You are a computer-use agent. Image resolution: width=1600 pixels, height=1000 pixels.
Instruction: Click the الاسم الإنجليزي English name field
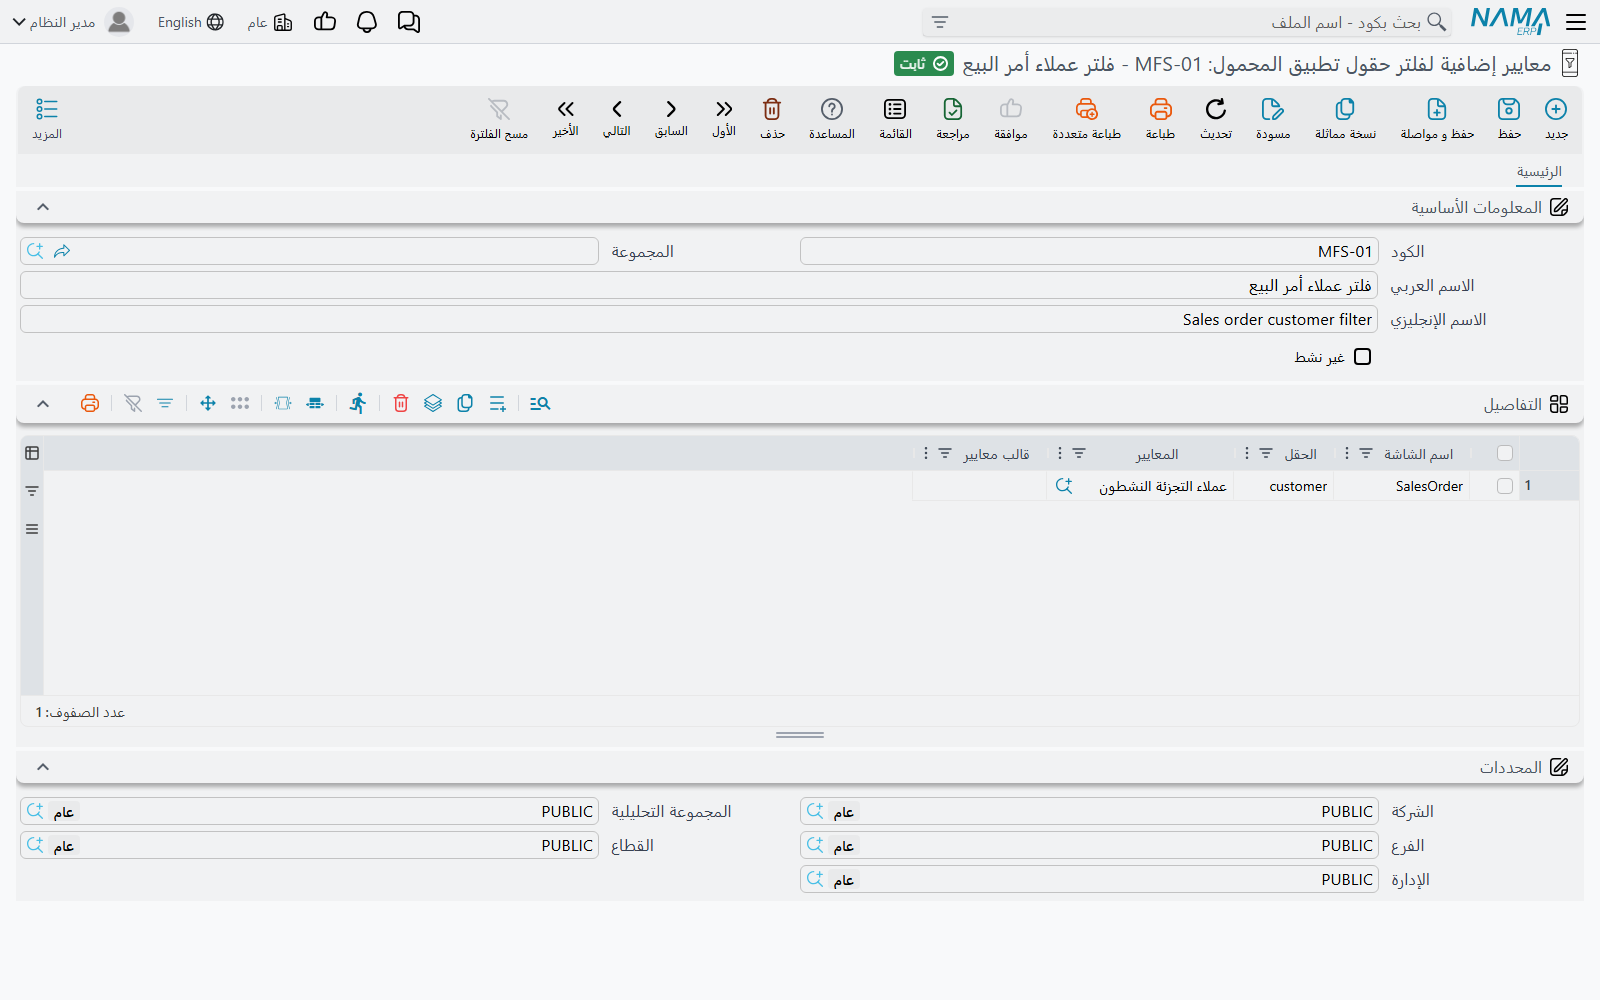pyautogui.click(x=699, y=319)
